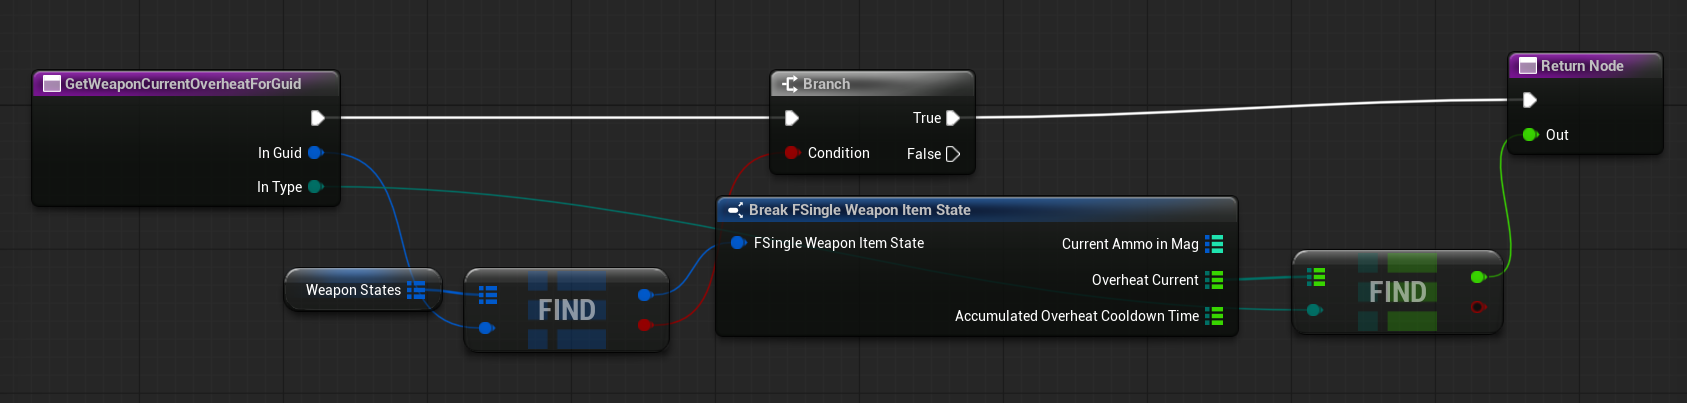Select the green FIND map node
This screenshot has width=1687, height=403.
pos(1397,292)
